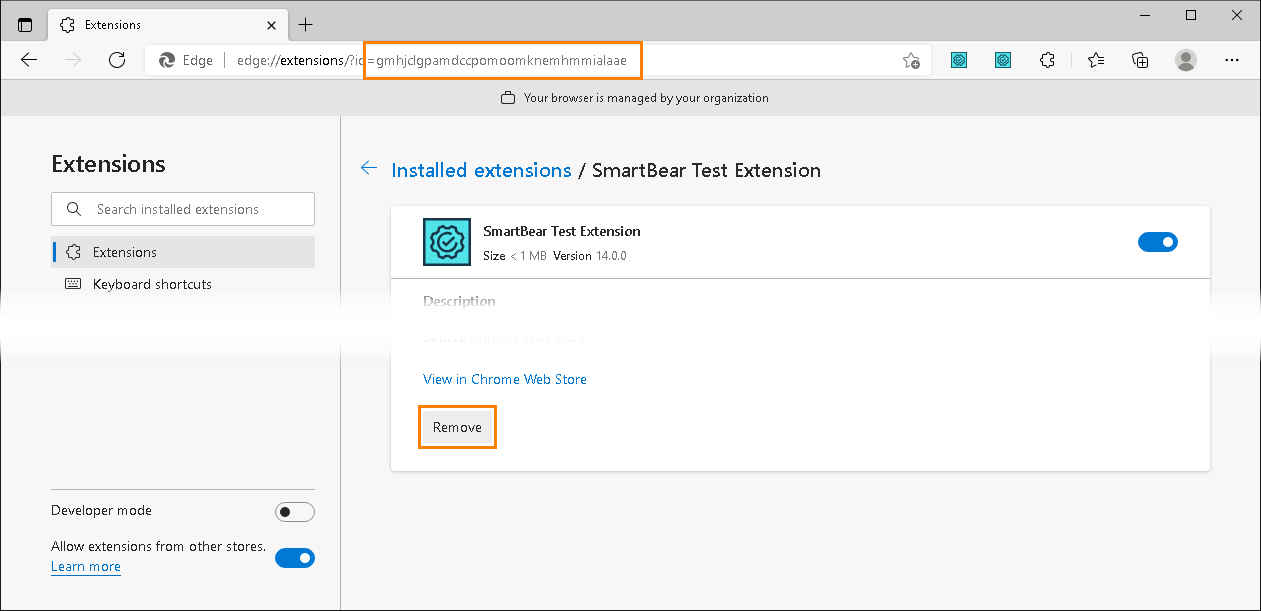Screen dimensions: 1261x611
Task: Enable Developer mode
Action: click(x=295, y=511)
